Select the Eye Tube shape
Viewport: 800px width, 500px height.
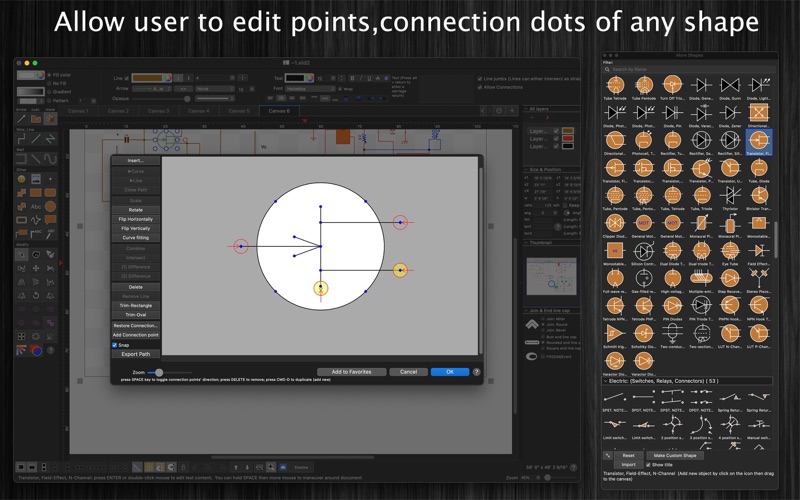[730, 251]
